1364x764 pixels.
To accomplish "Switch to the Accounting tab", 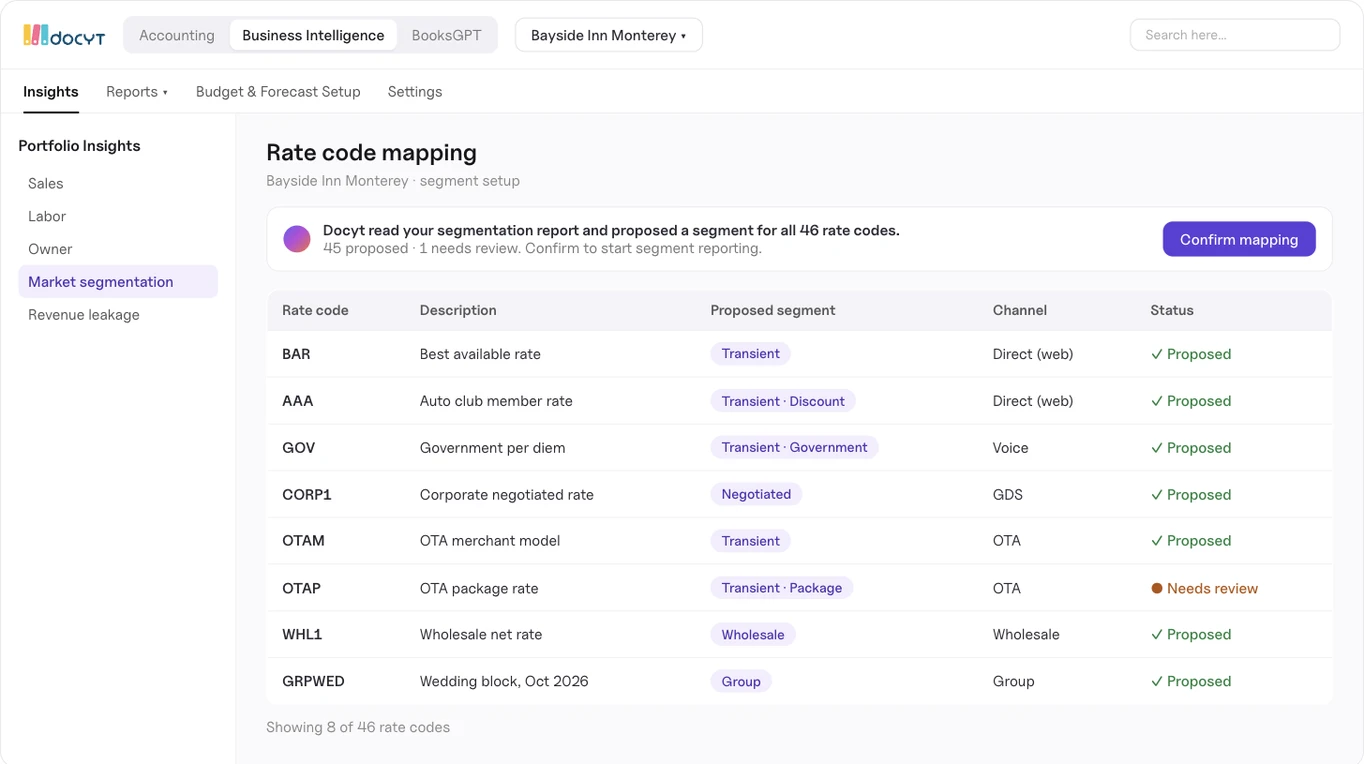I will pos(177,35).
